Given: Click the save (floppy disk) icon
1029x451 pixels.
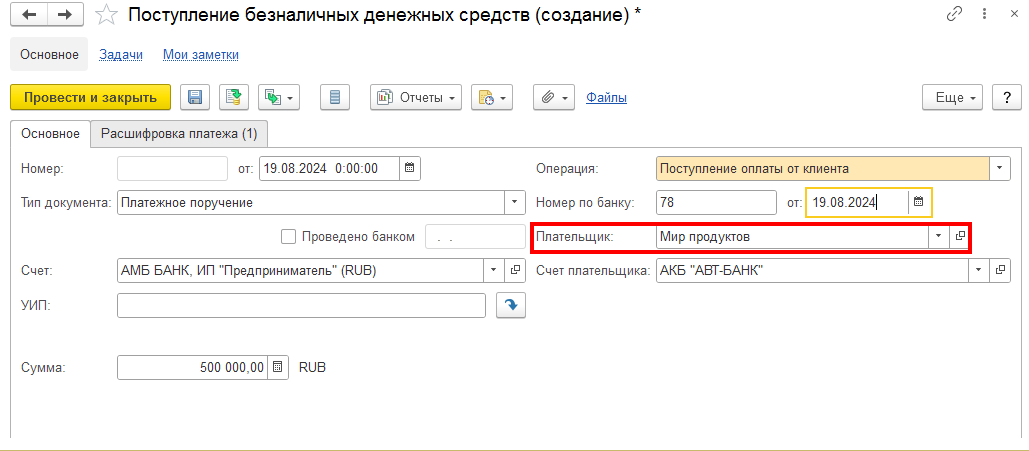Looking at the screenshot, I should pos(195,97).
